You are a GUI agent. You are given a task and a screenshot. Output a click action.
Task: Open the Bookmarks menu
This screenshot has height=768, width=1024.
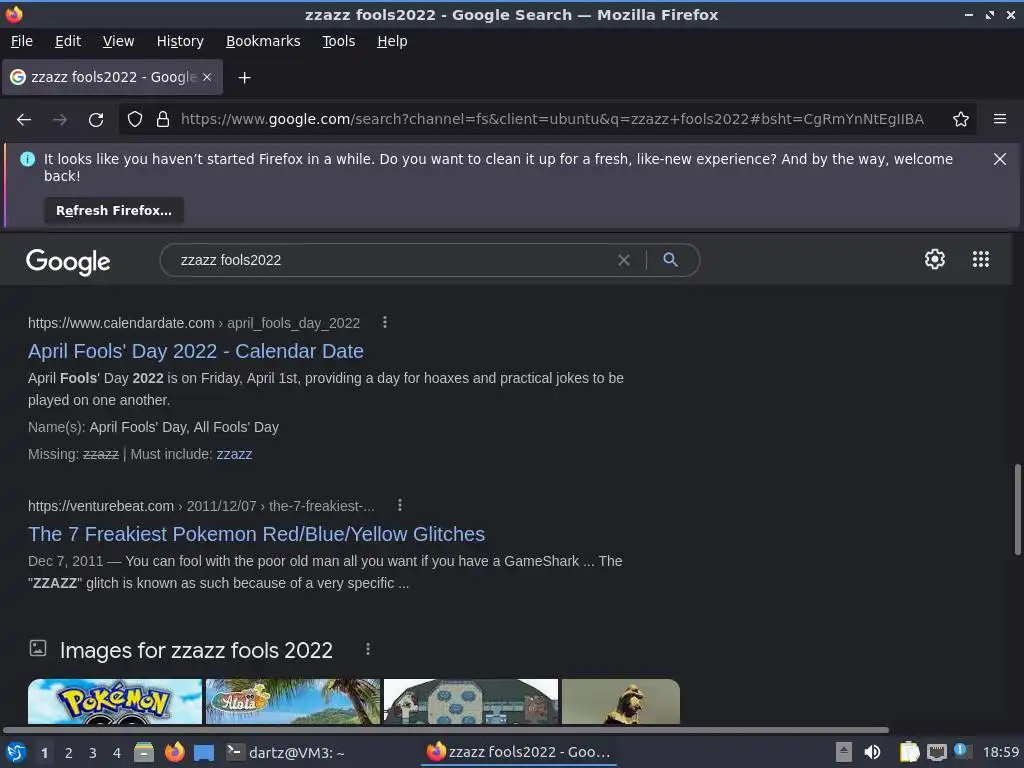(263, 41)
